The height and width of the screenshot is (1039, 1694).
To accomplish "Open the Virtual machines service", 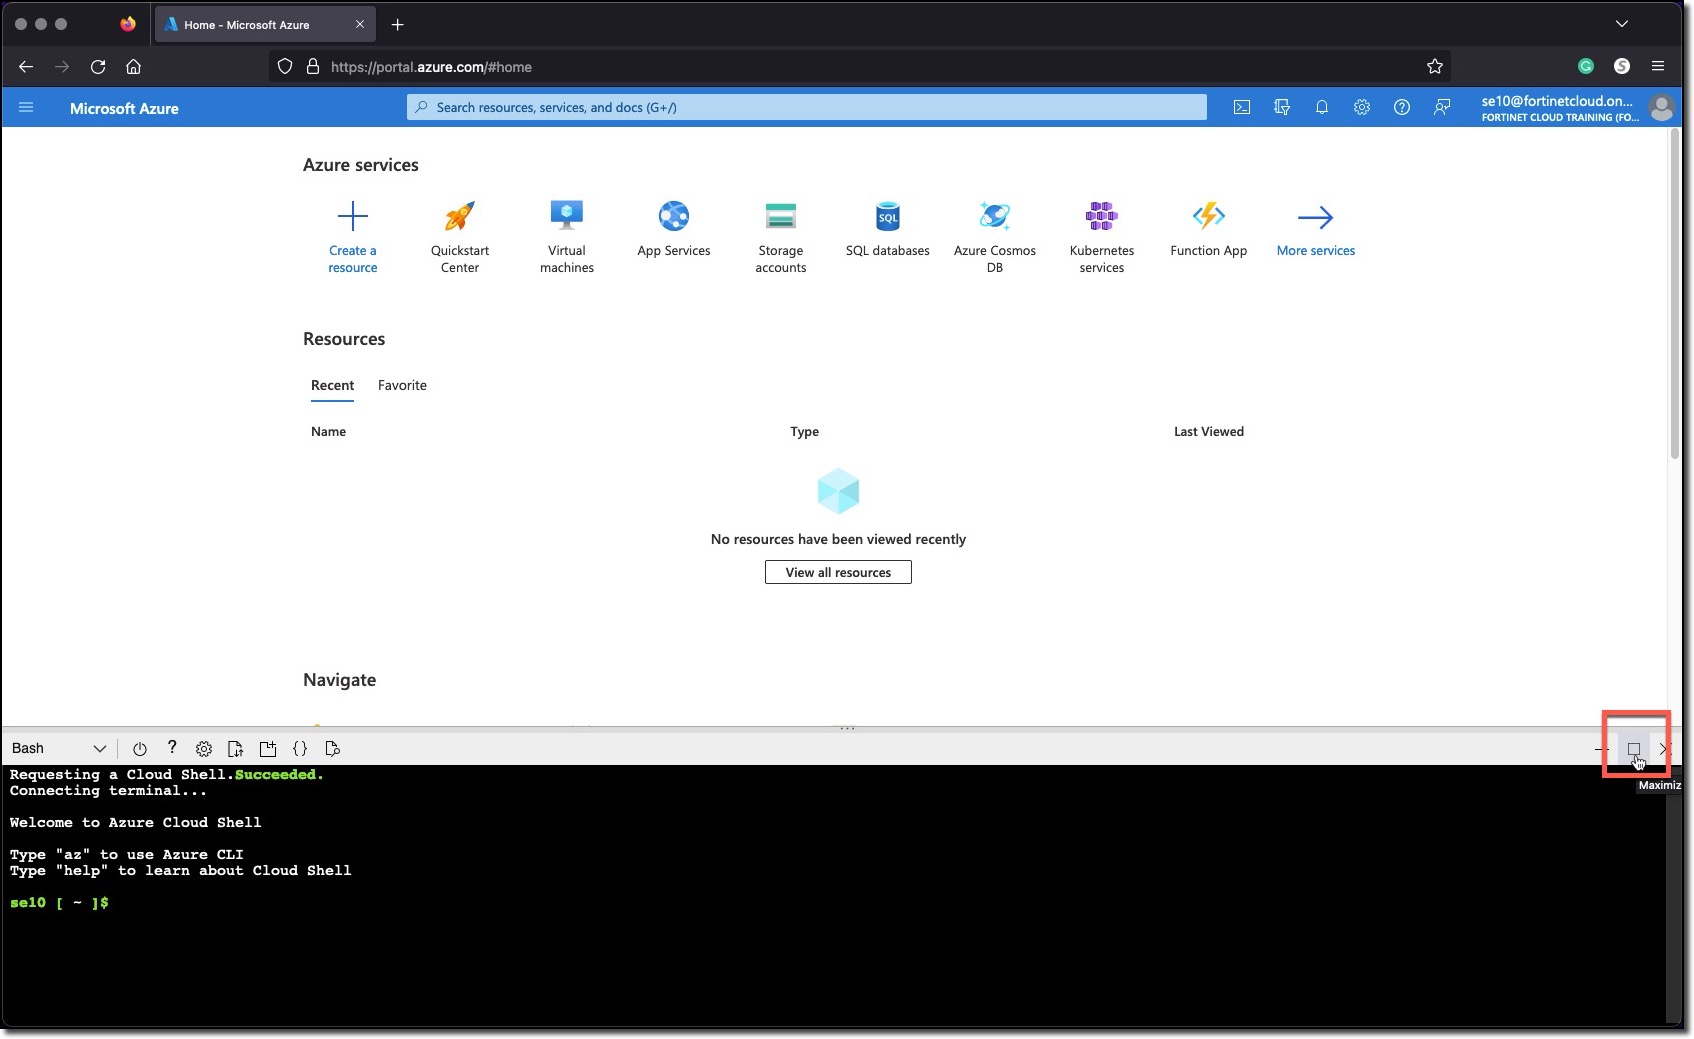I will 567,237.
